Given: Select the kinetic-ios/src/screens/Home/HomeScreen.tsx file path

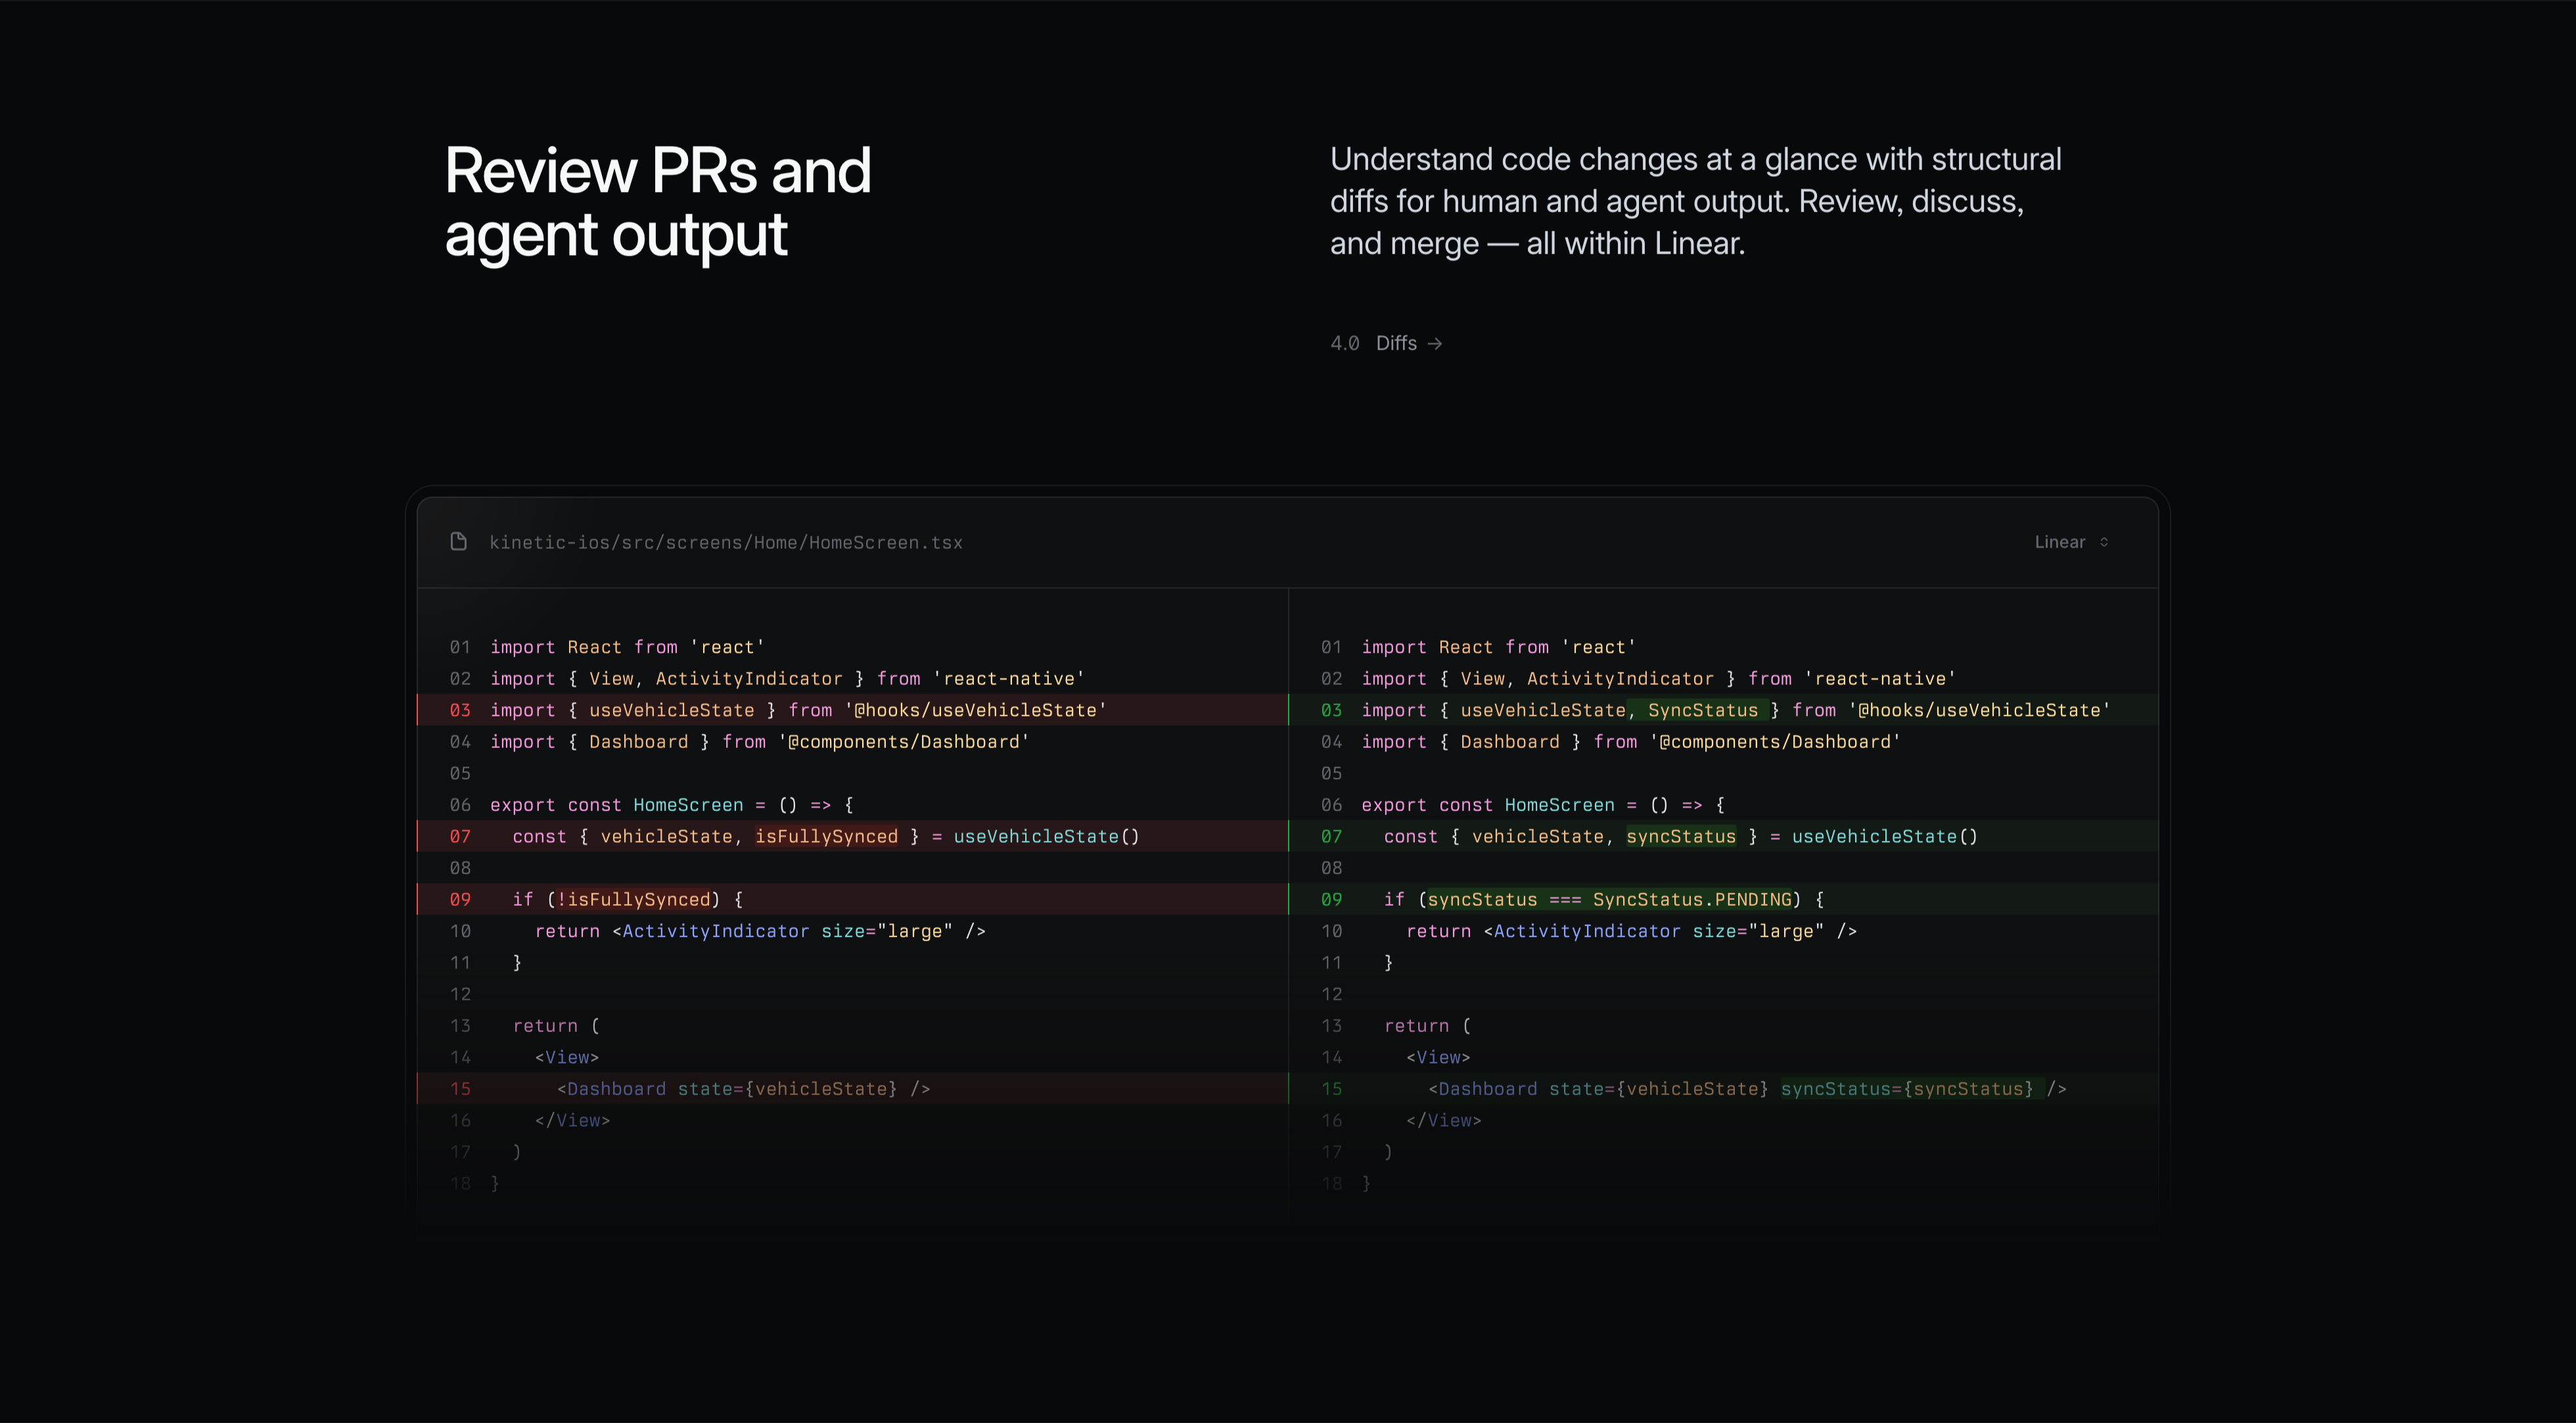Looking at the screenshot, I should tap(726, 542).
